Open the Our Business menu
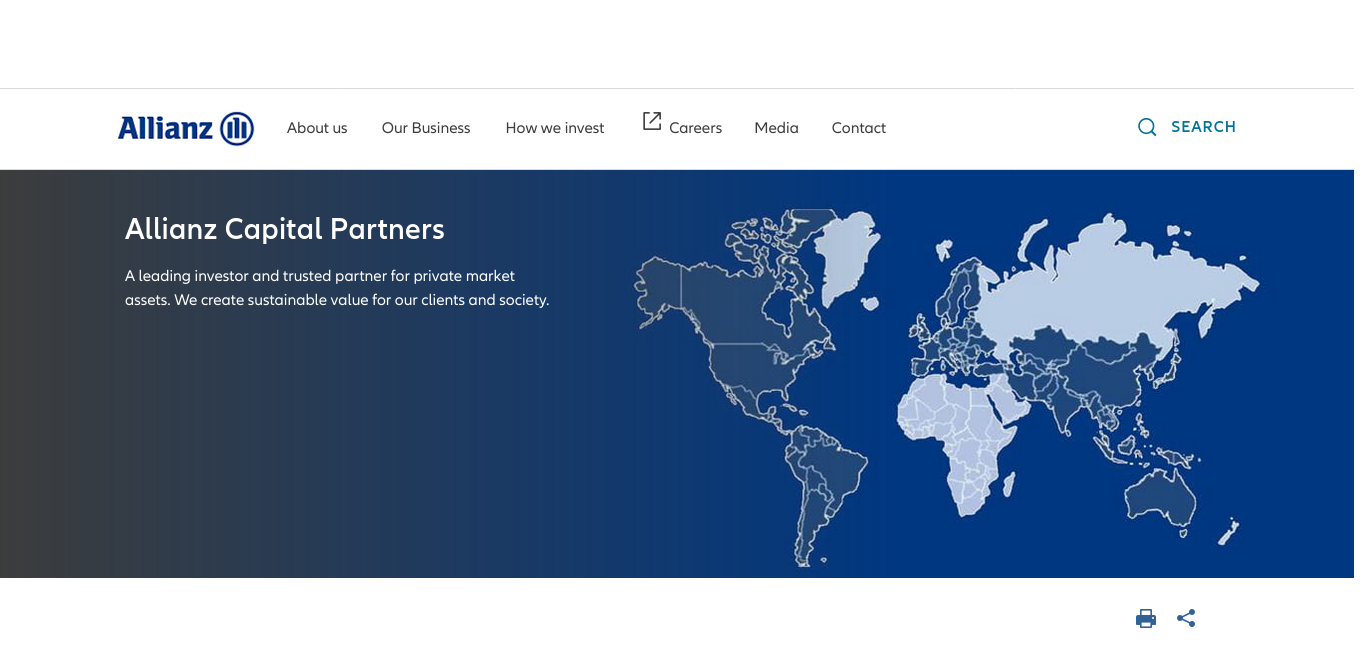The width and height of the screenshot is (1366, 651). (x=426, y=128)
